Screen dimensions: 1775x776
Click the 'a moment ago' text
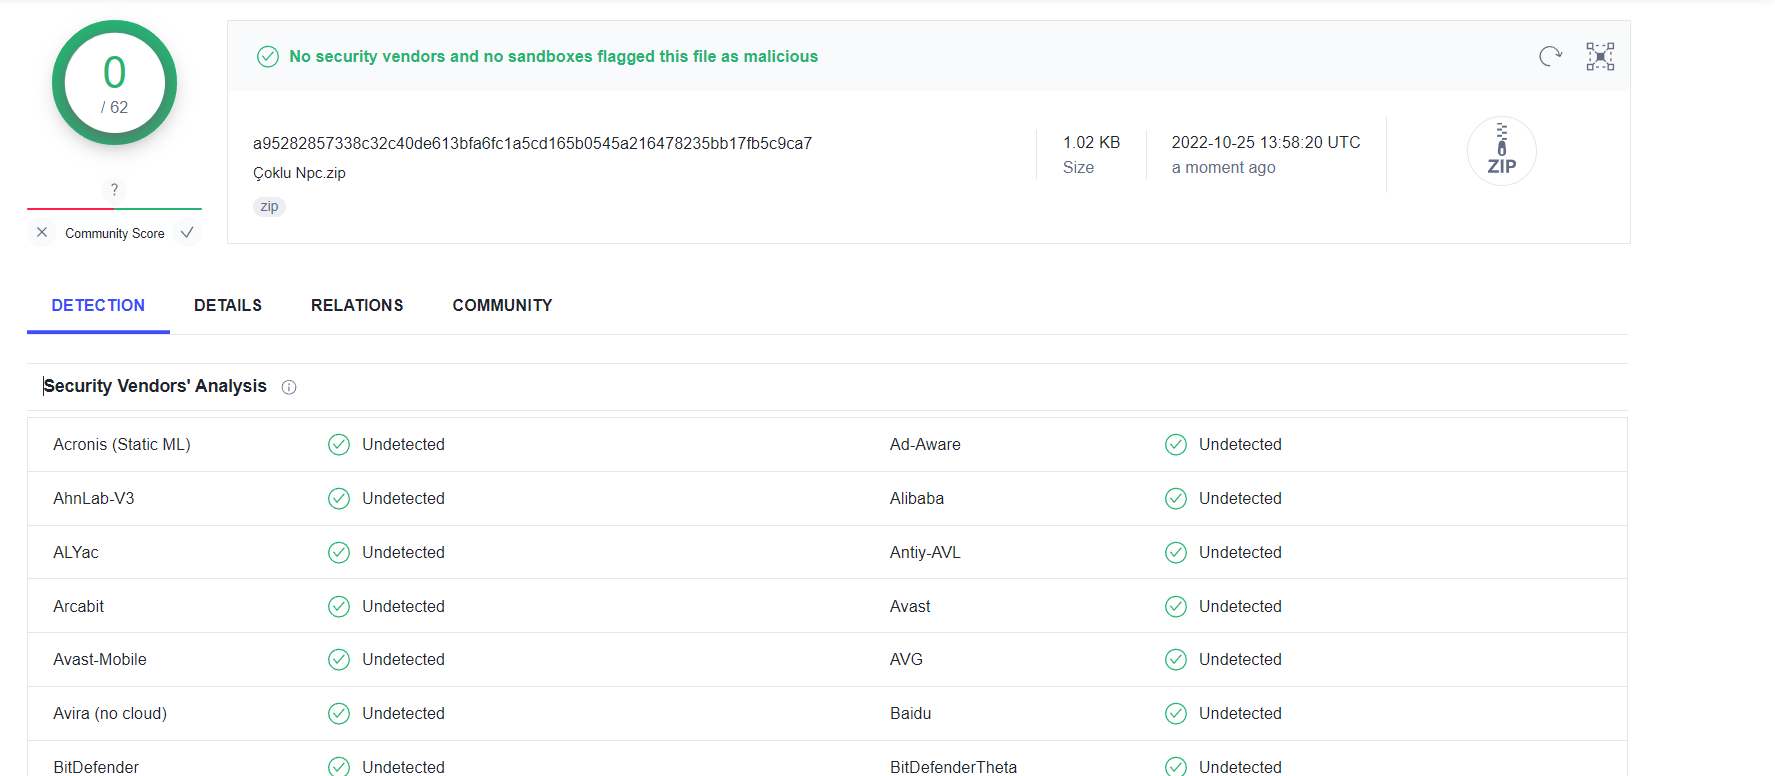(1224, 167)
